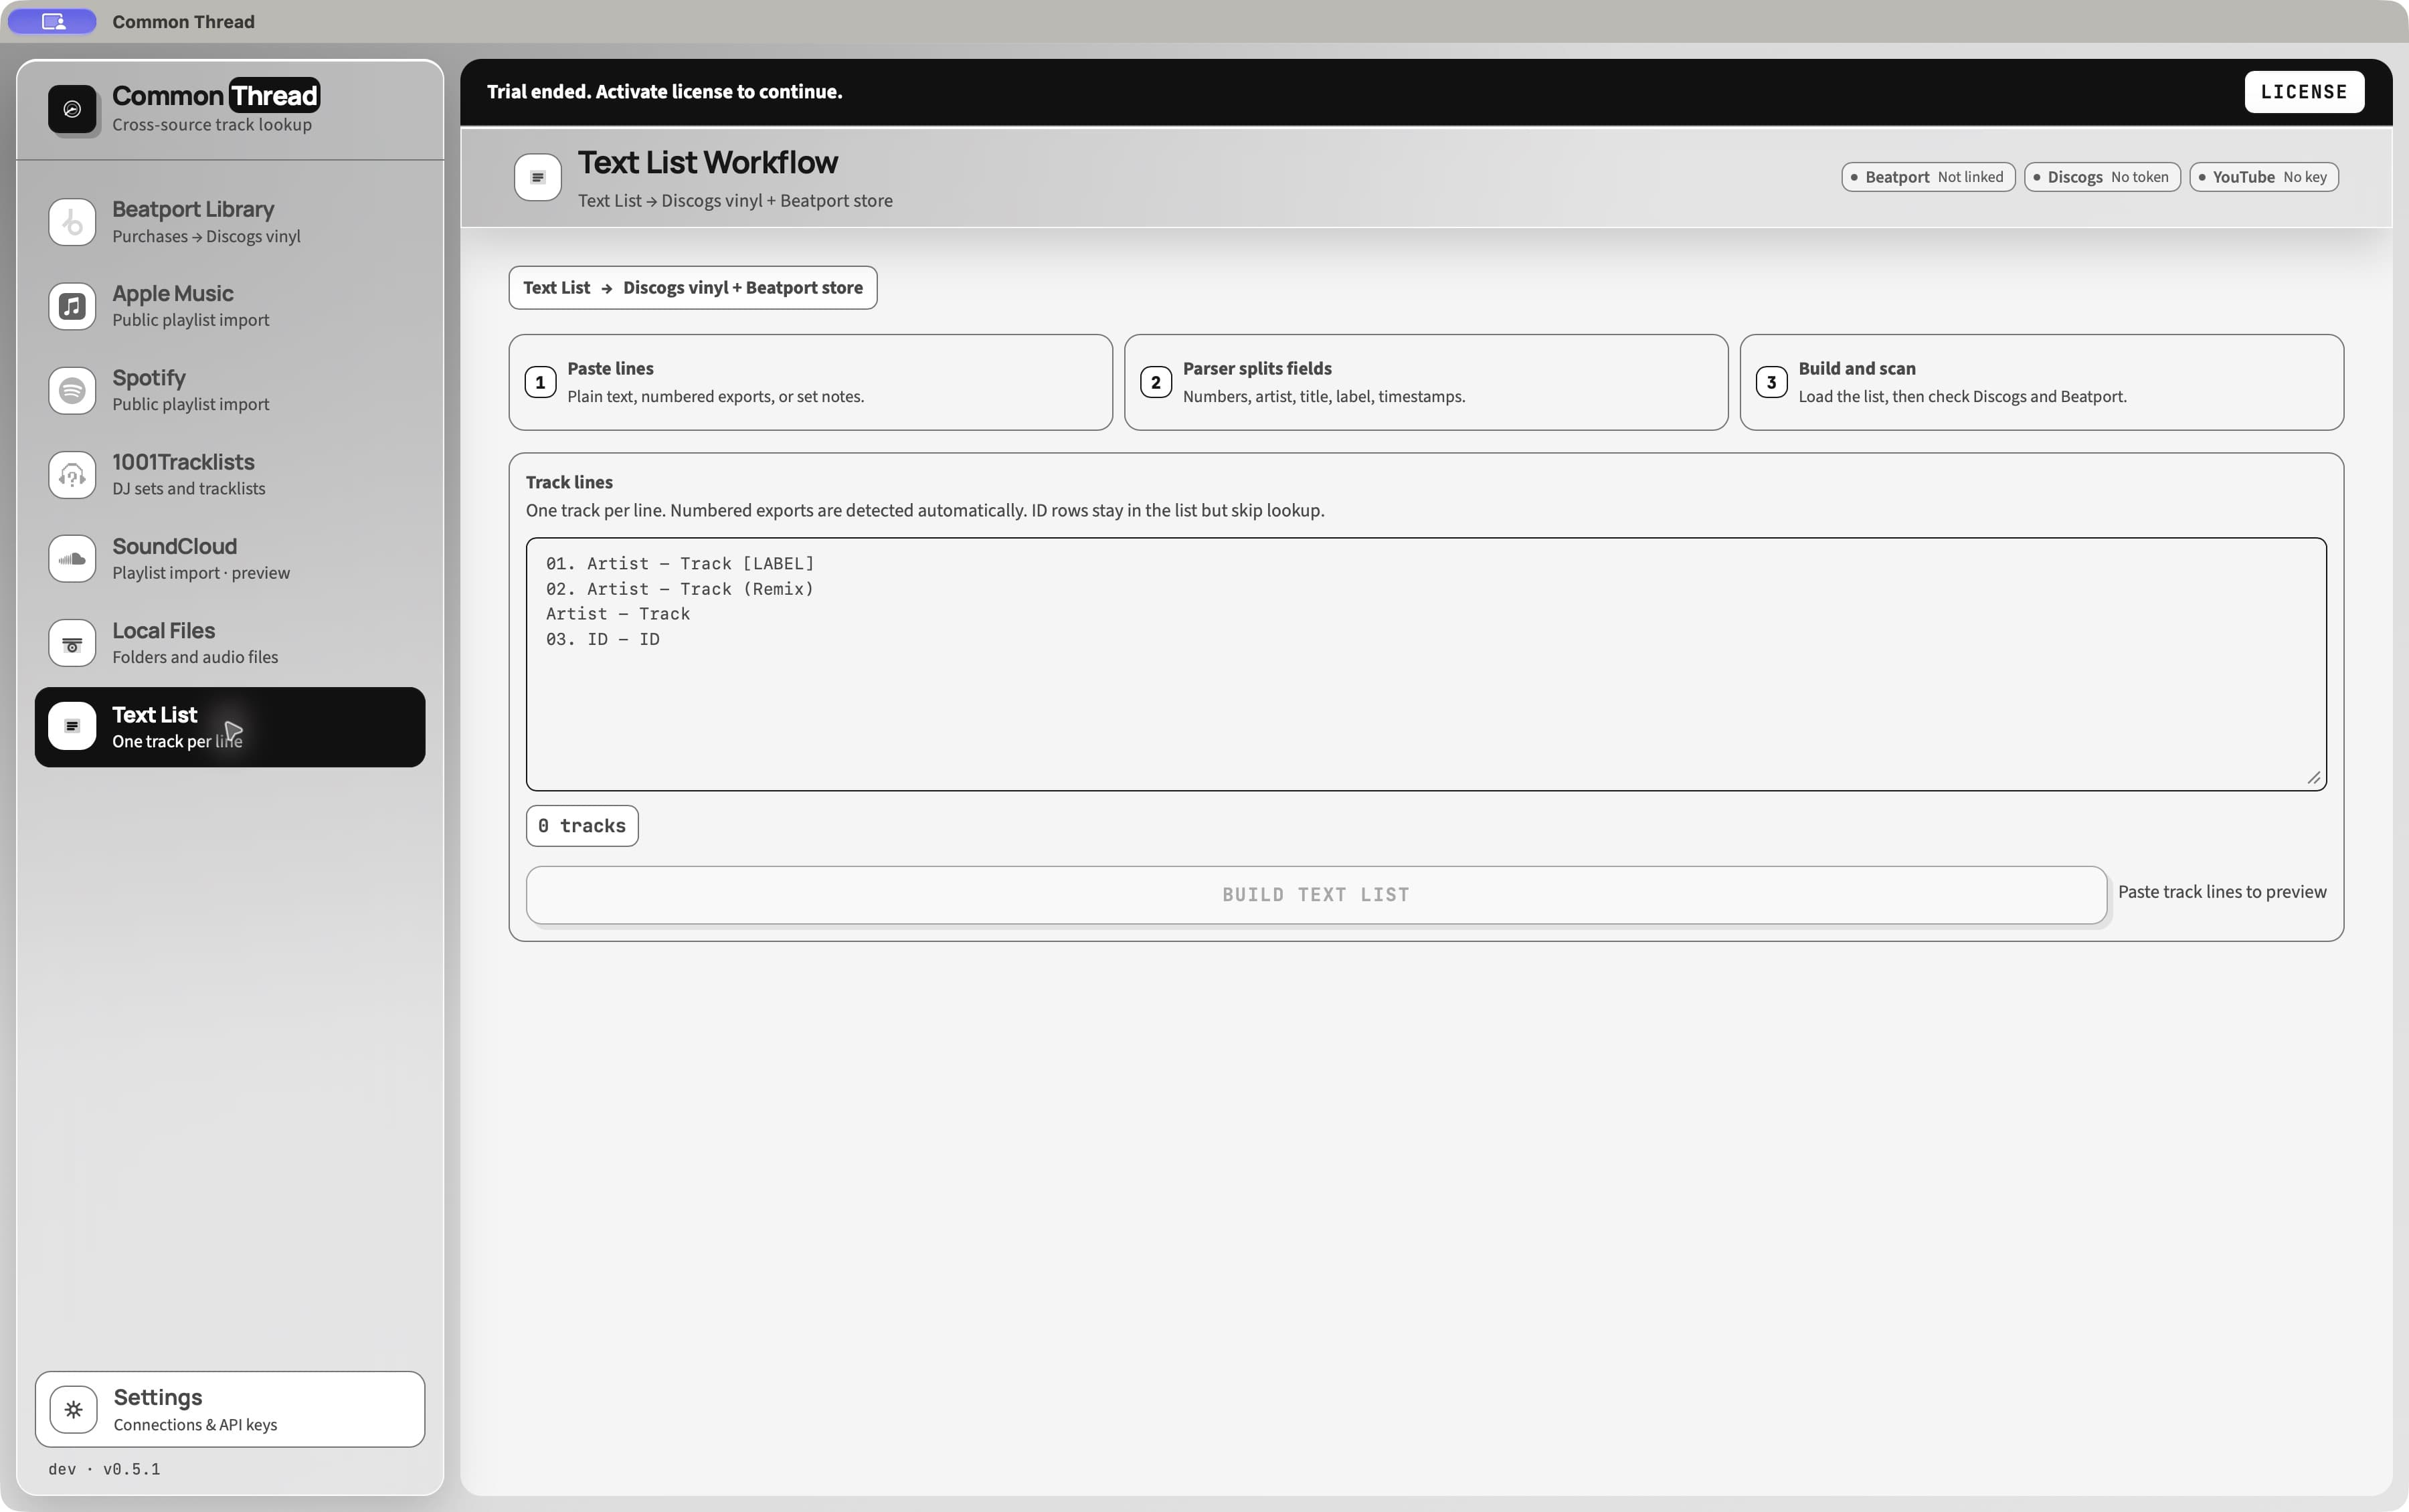Open Apple Music playlist import
This screenshot has height=1512, width=2409.
coord(230,306)
